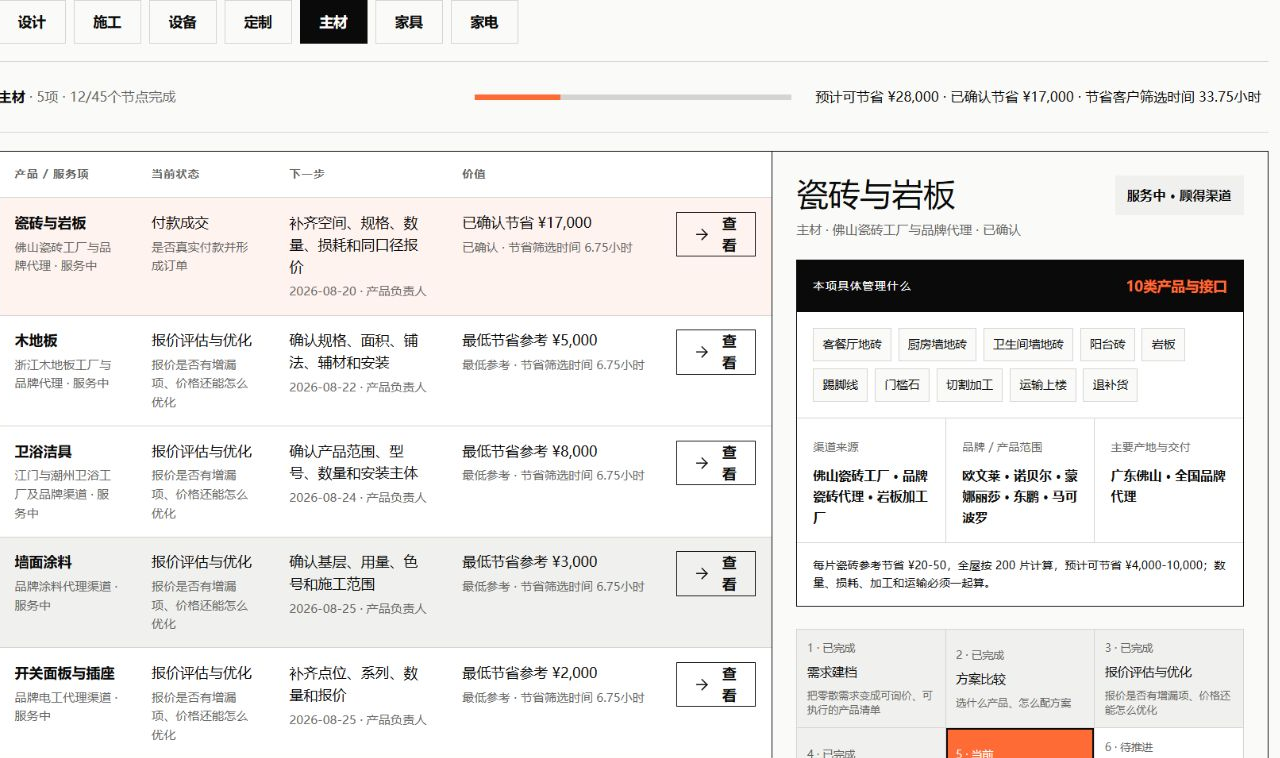
Task: Click the 最低节省参考 ¥5,000 value
Action: coord(530,340)
